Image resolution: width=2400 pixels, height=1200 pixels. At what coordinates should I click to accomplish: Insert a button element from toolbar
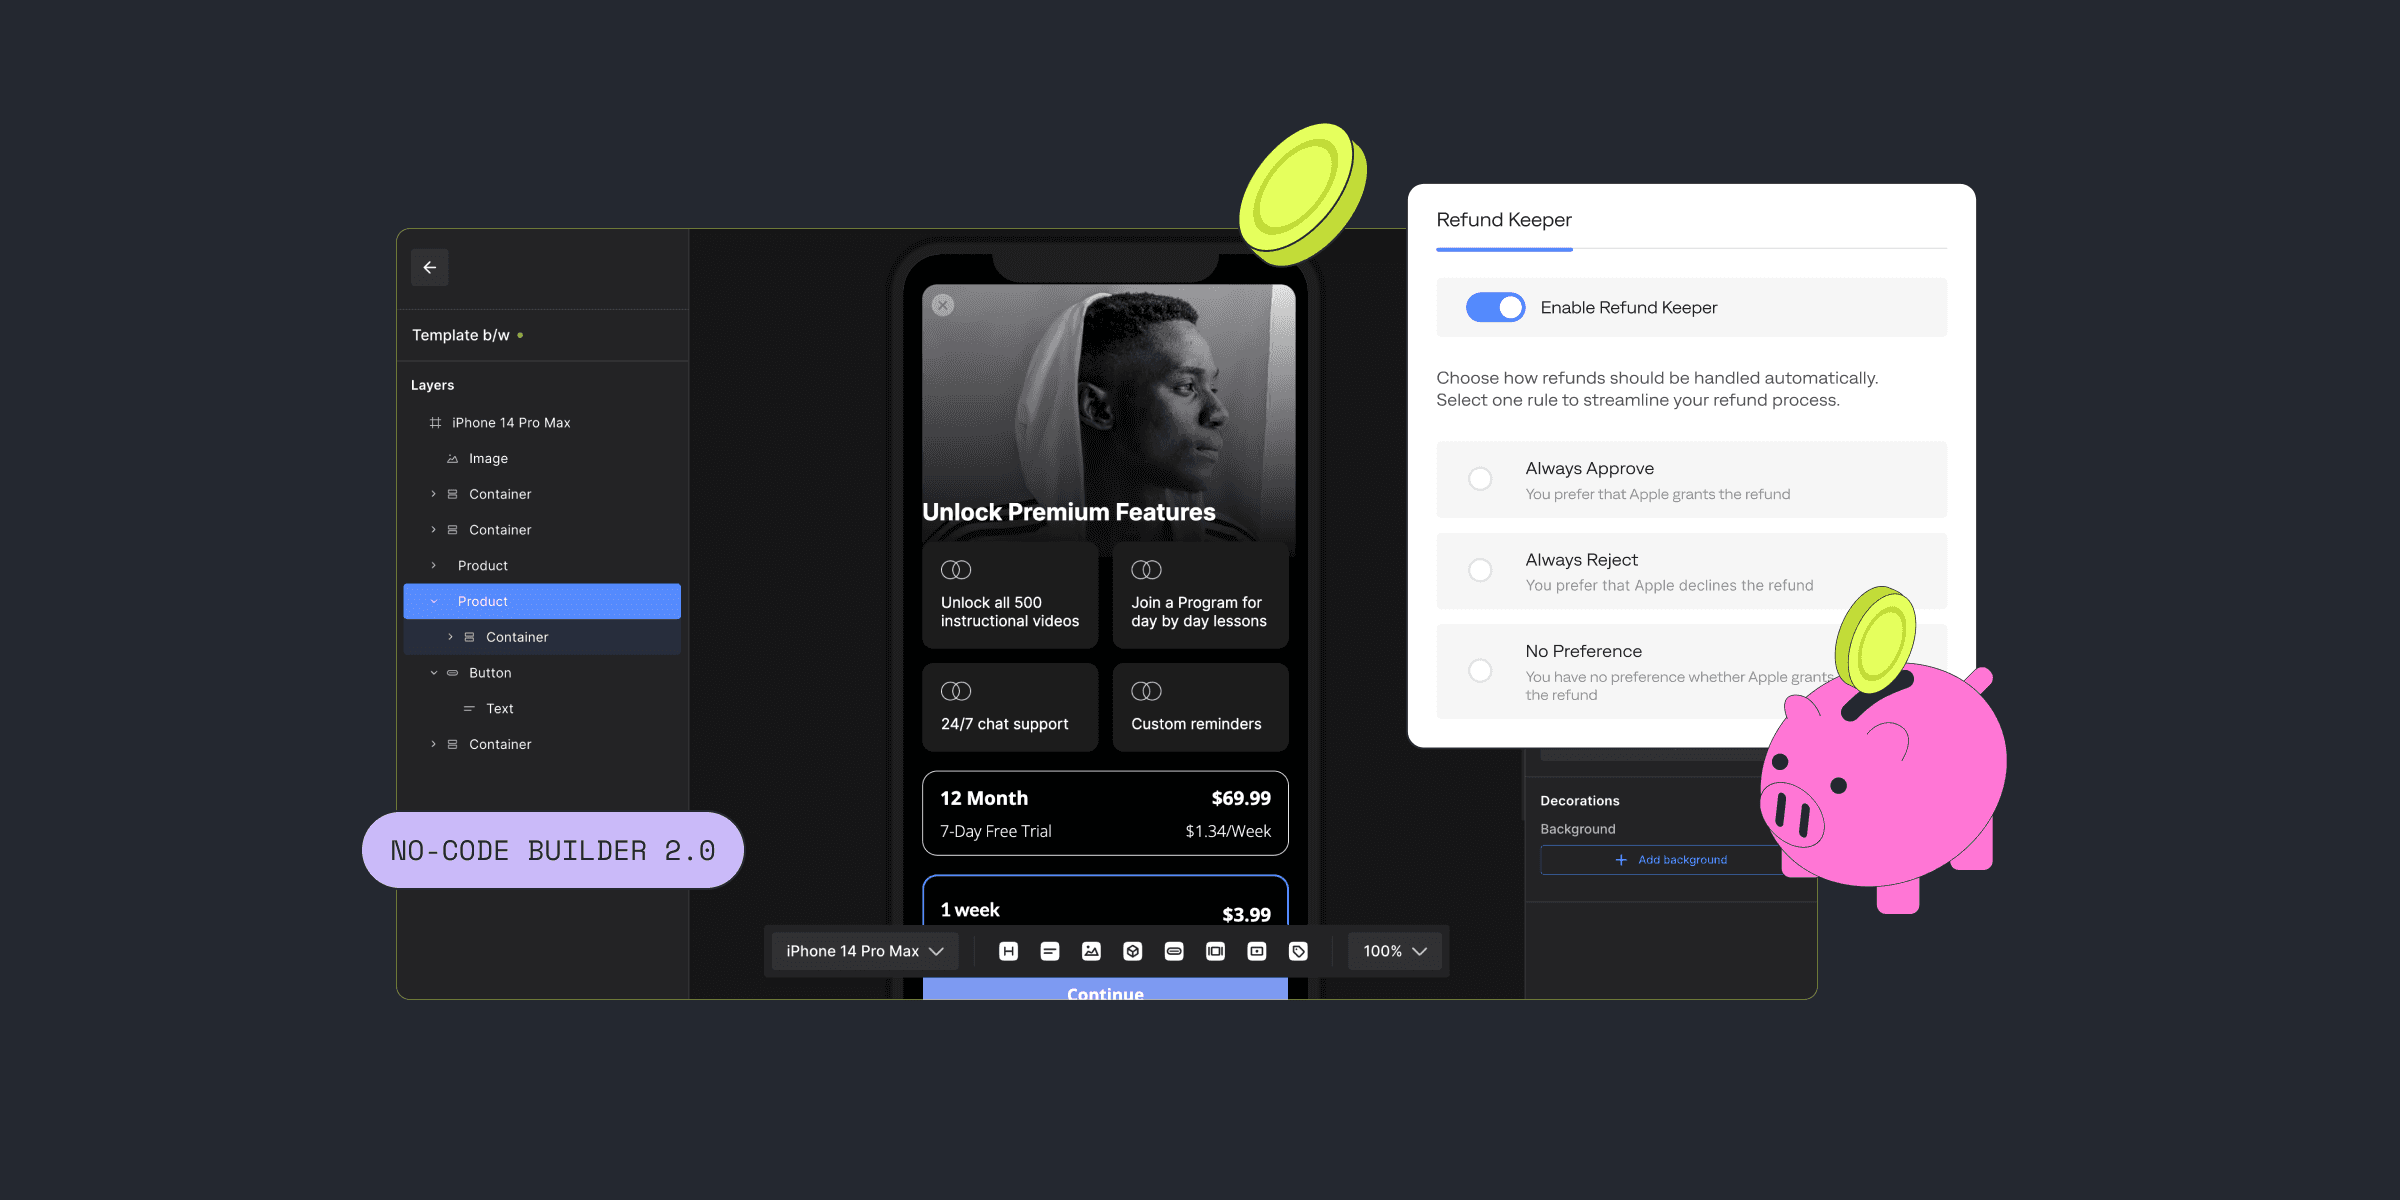click(1174, 951)
